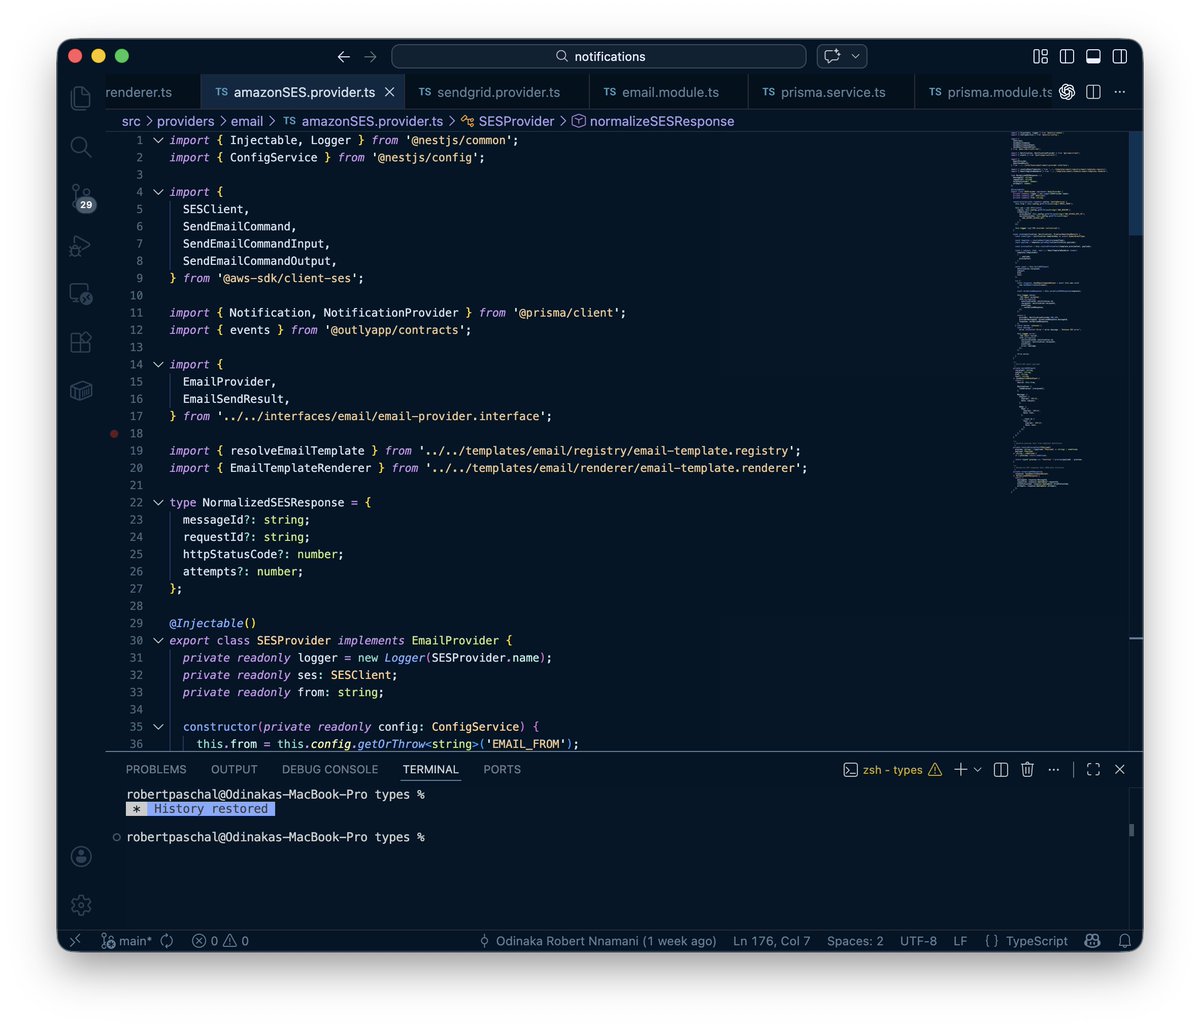Screen dimensions: 1200x1027
Task: Change end of line sequence LF
Action: click(x=960, y=941)
